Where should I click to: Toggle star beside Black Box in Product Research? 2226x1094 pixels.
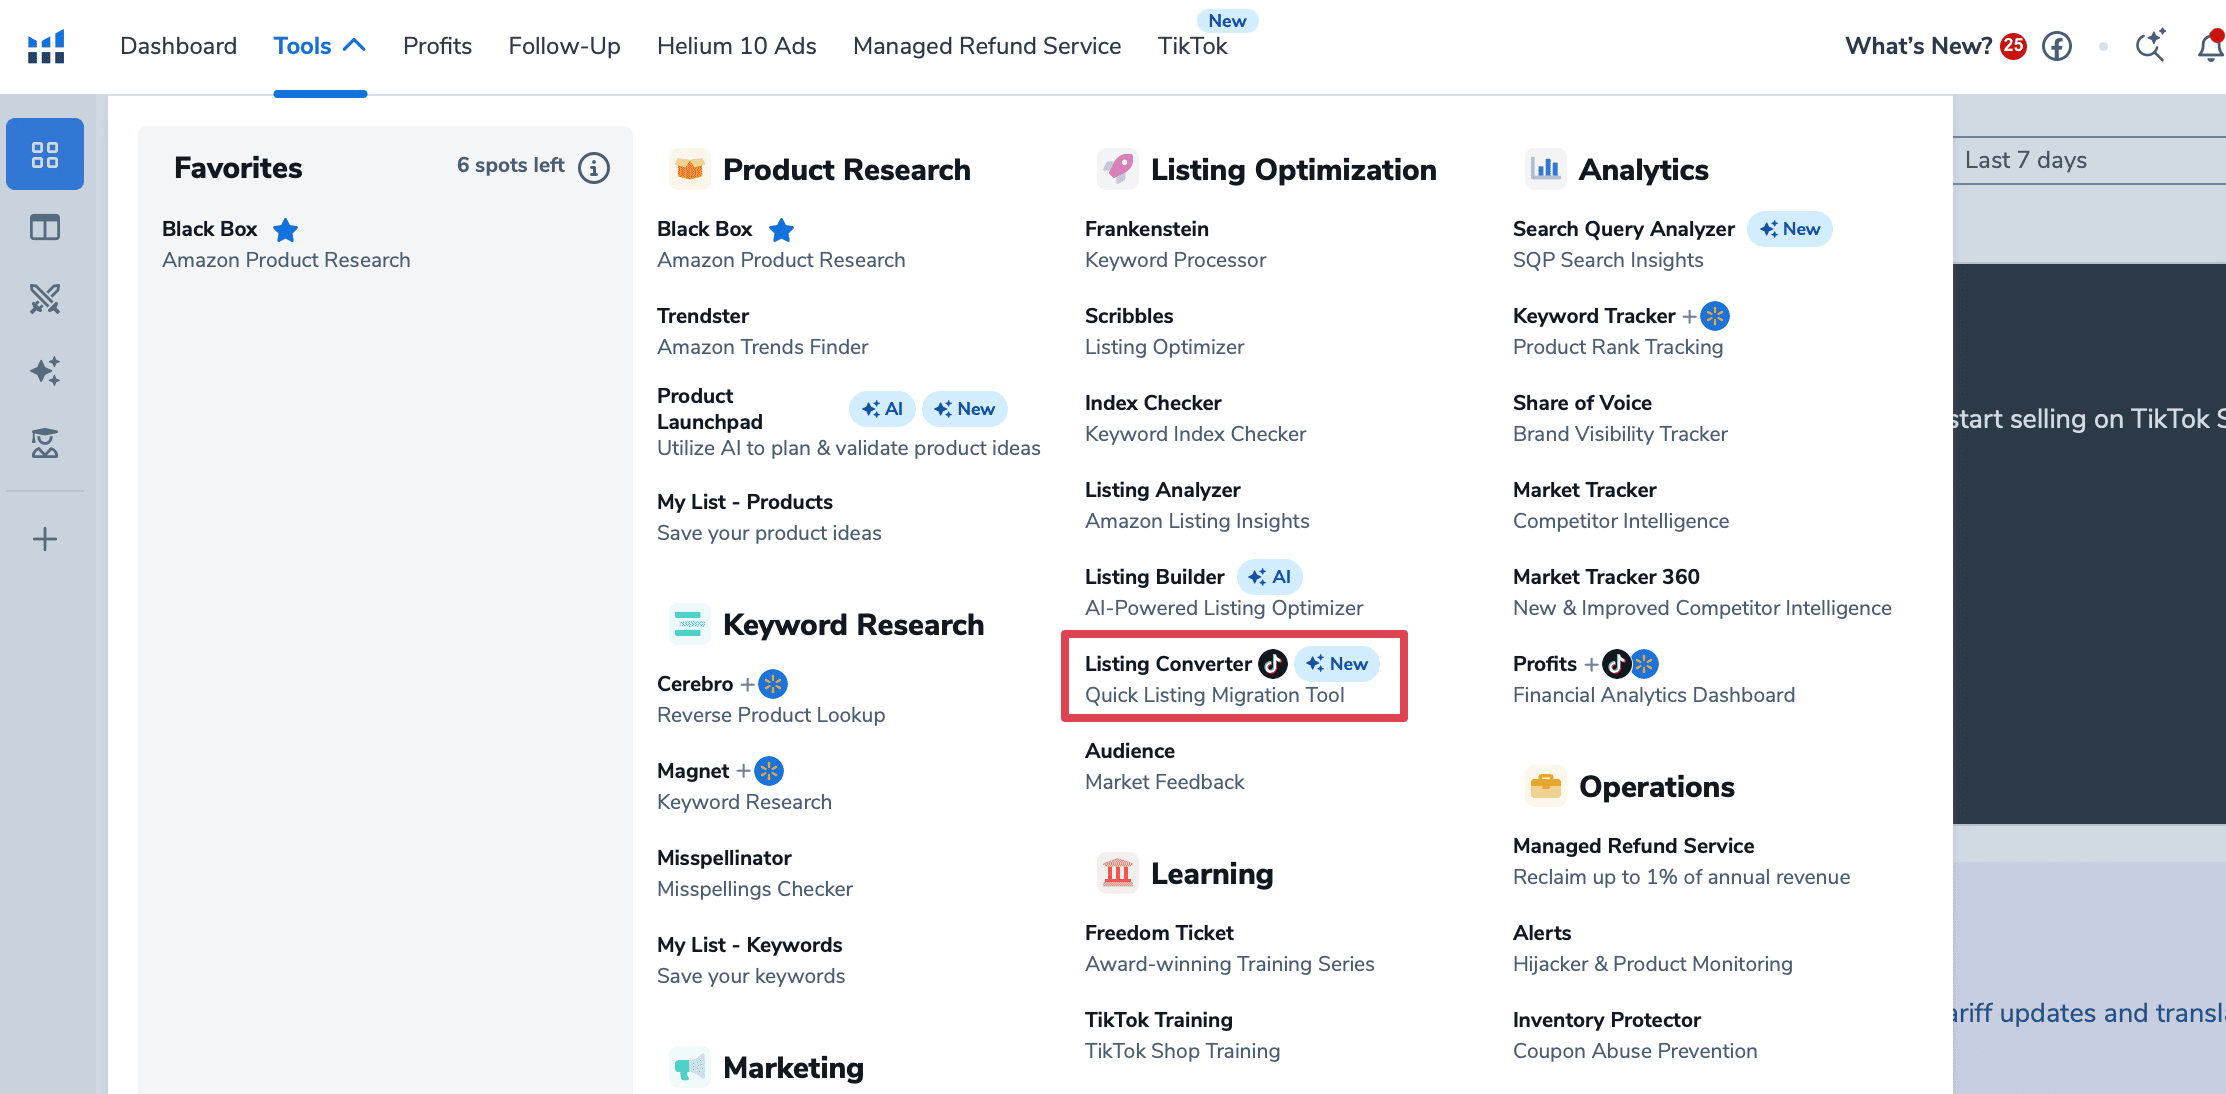tap(781, 230)
